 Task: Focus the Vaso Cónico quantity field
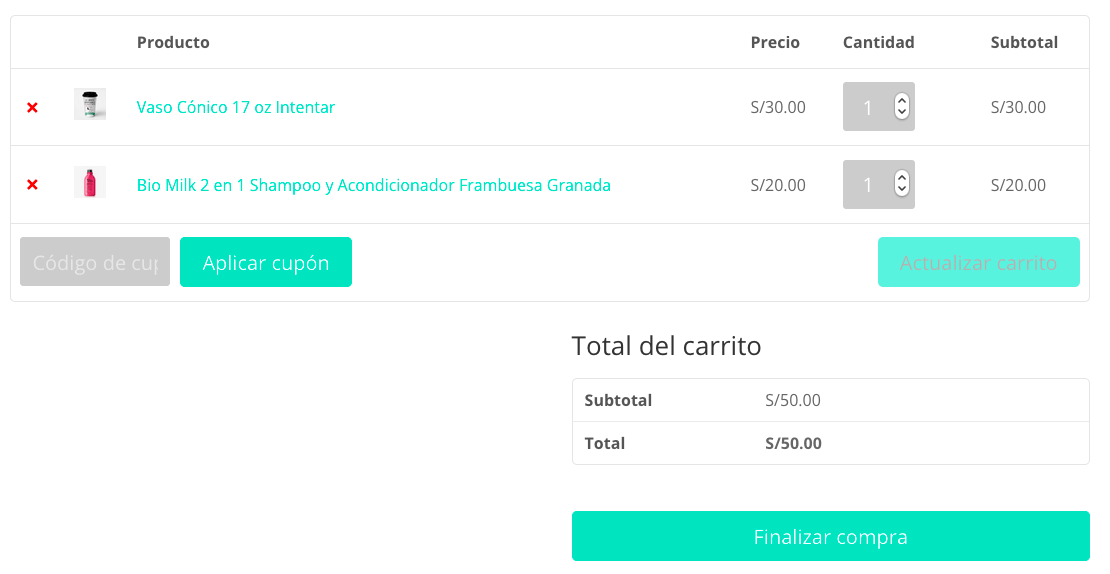pos(869,107)
